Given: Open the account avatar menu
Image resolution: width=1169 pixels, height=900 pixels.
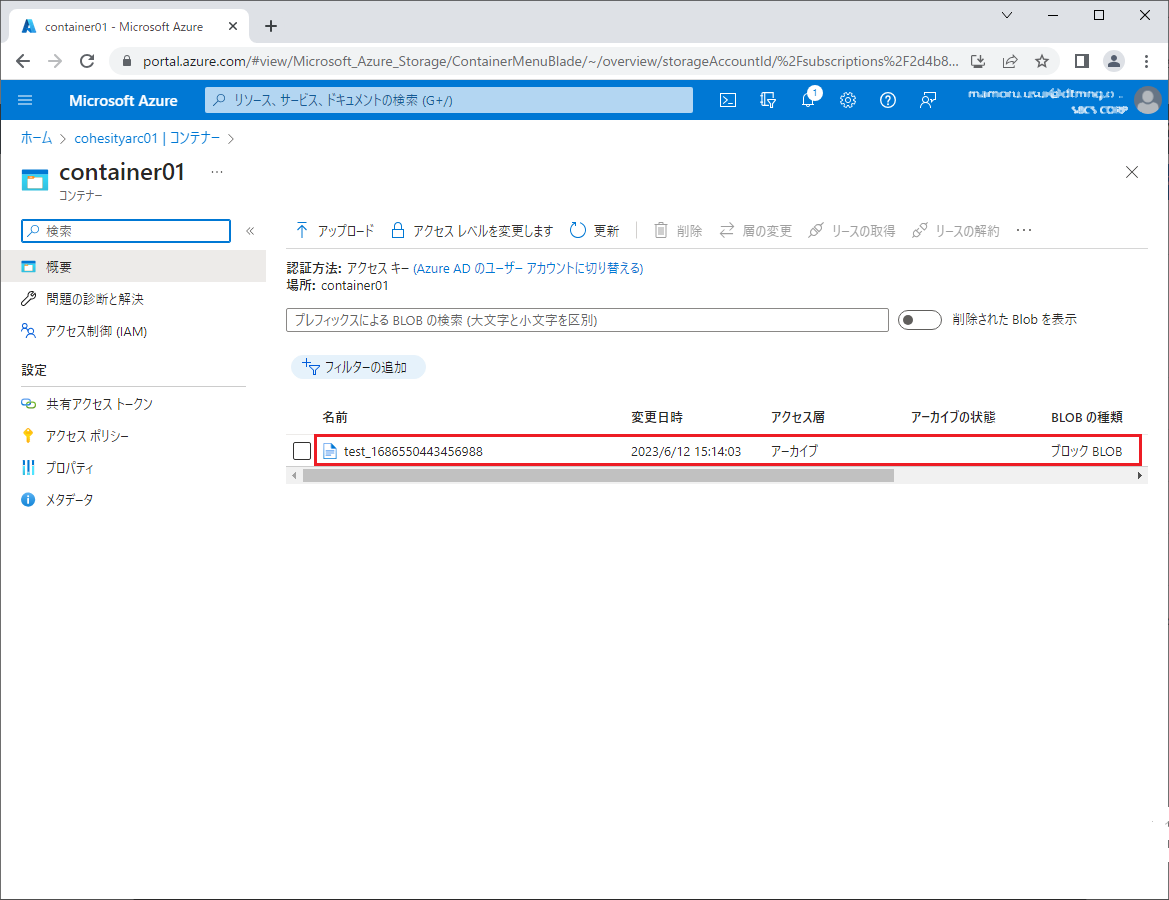Looking at the screenshot, I should point(1147,100).
